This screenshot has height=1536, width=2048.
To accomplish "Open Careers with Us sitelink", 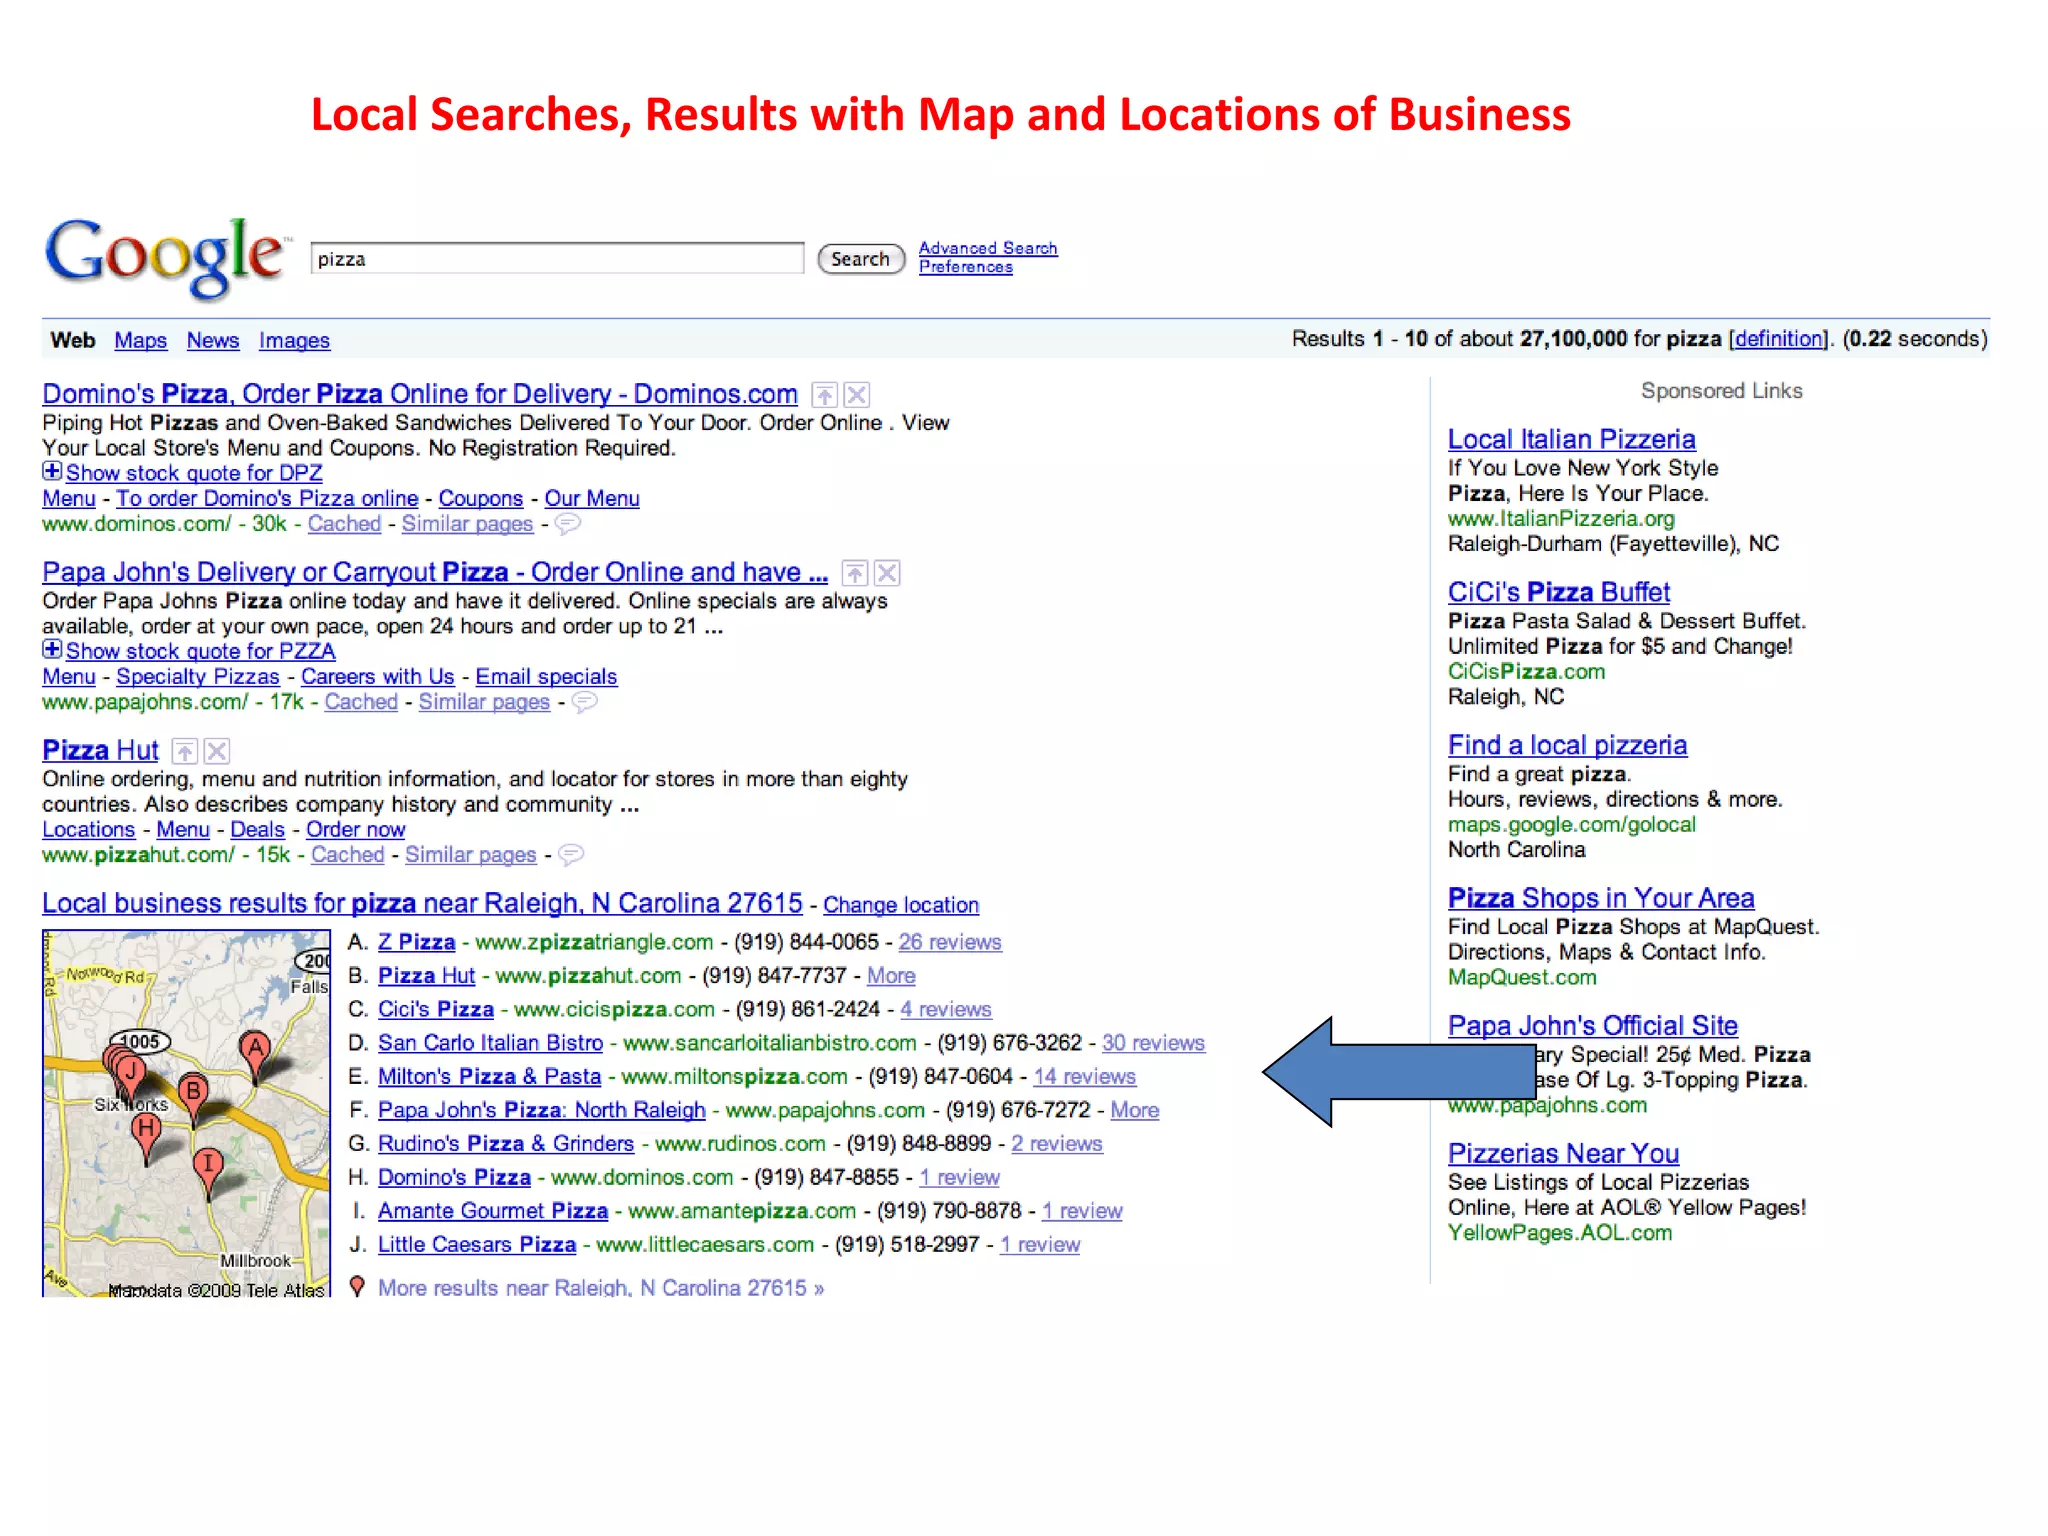I will coord(378,677).
